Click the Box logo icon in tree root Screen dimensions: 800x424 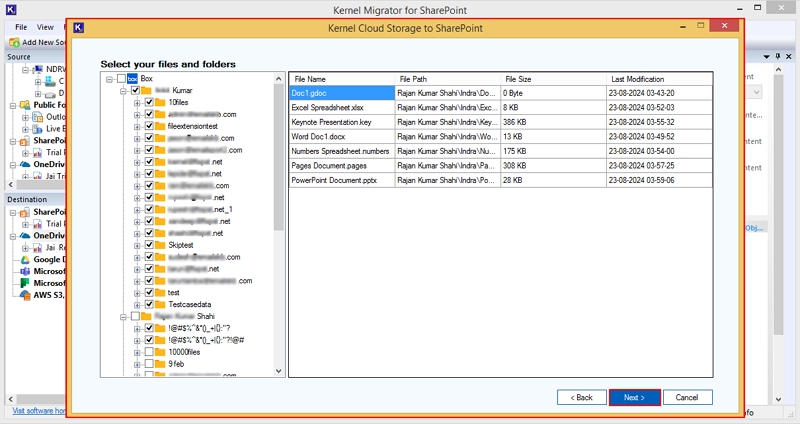pos(133,79)
